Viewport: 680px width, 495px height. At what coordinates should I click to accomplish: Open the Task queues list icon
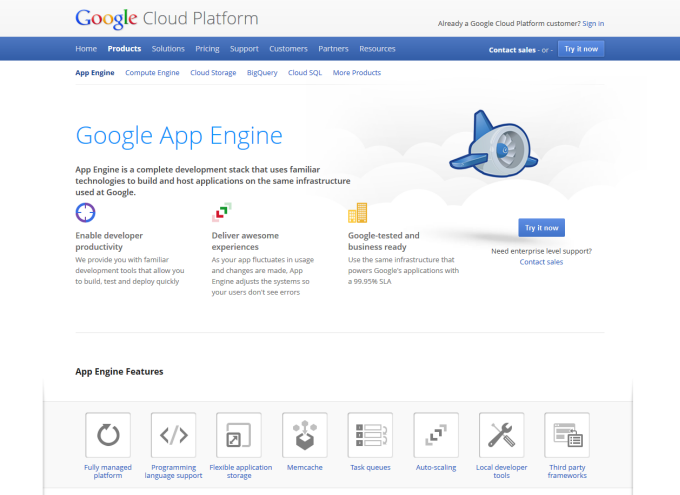370,435
